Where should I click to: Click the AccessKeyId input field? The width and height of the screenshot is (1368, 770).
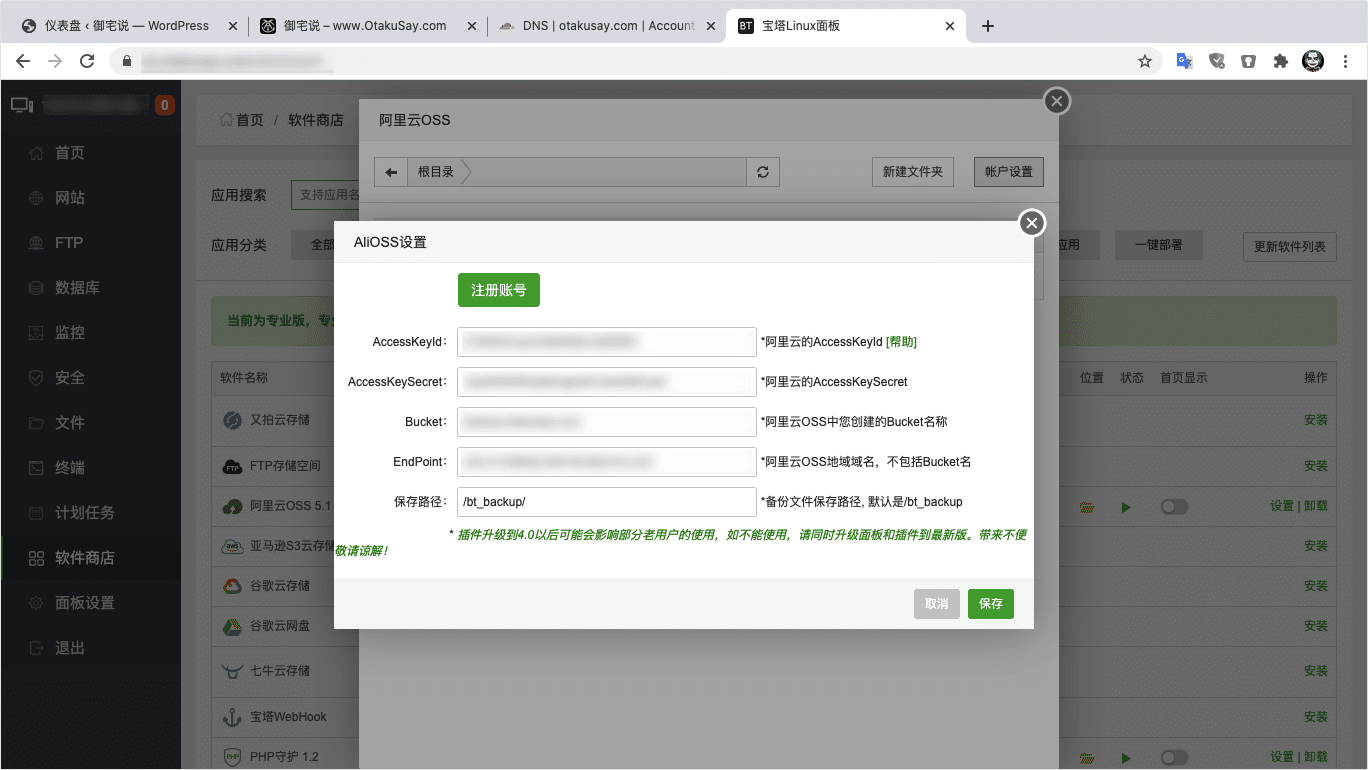(606, 342)
